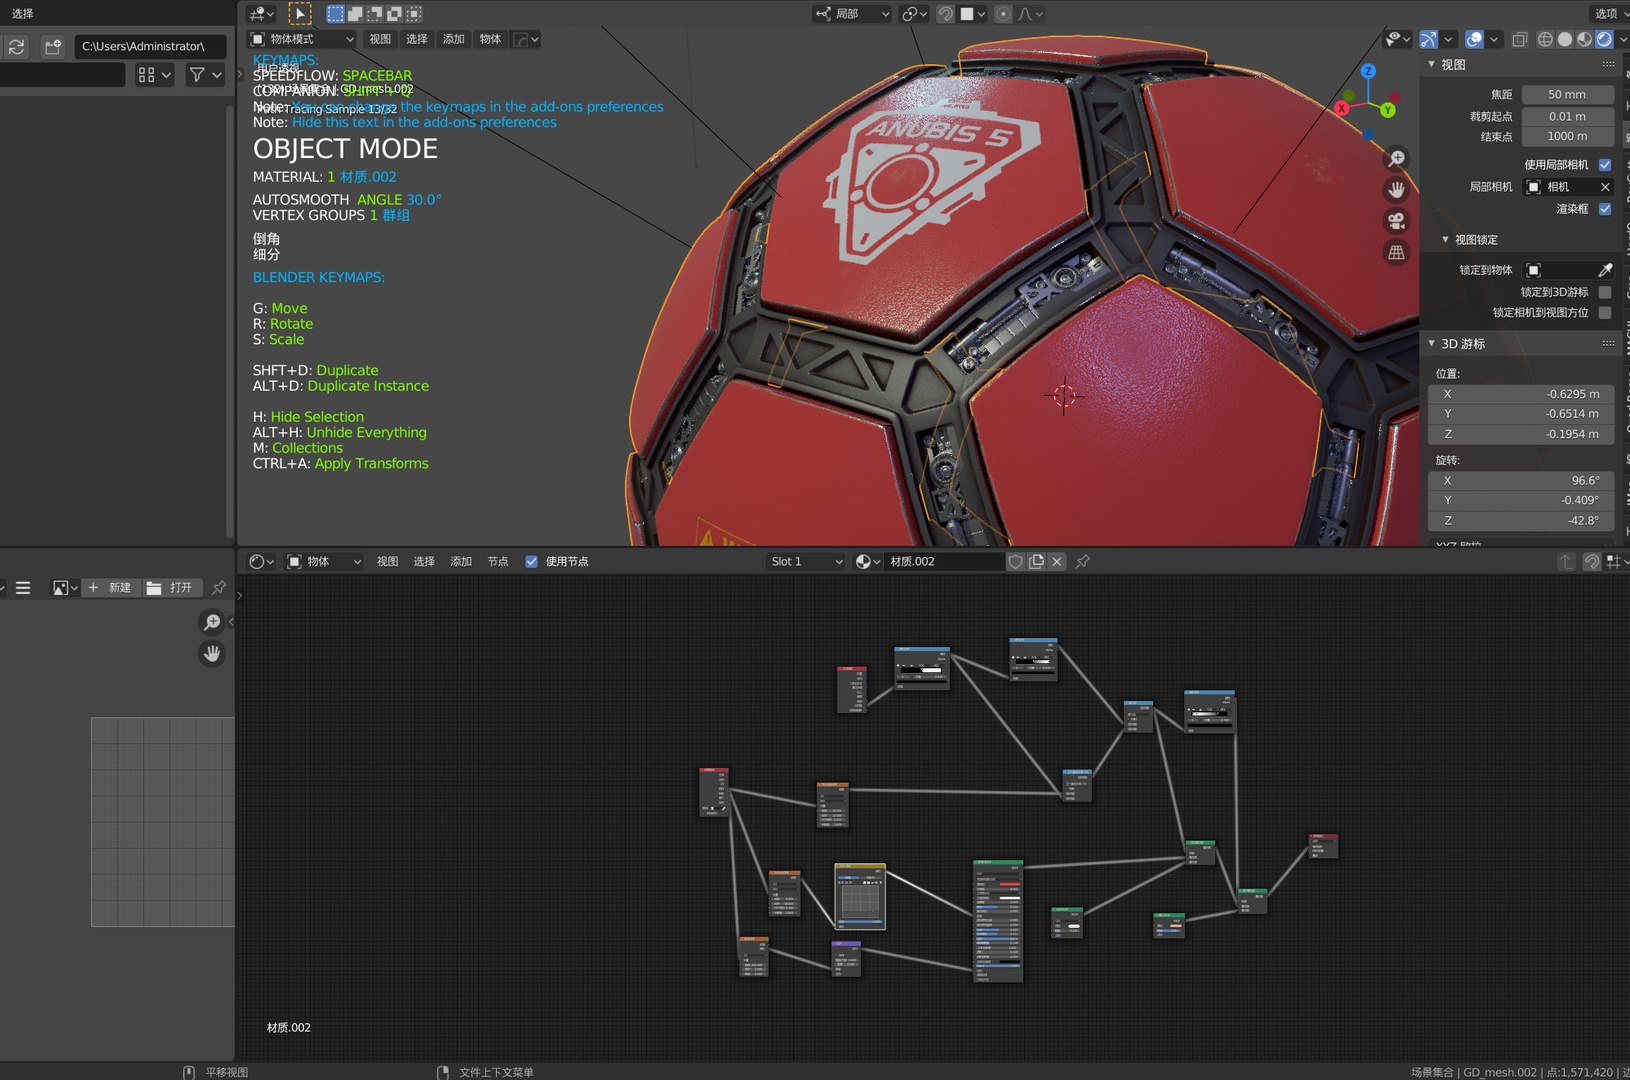Screen dimensions: 1630x1080
Task: Collapse the 3D 游标 panel
Action: point(1431,343)
